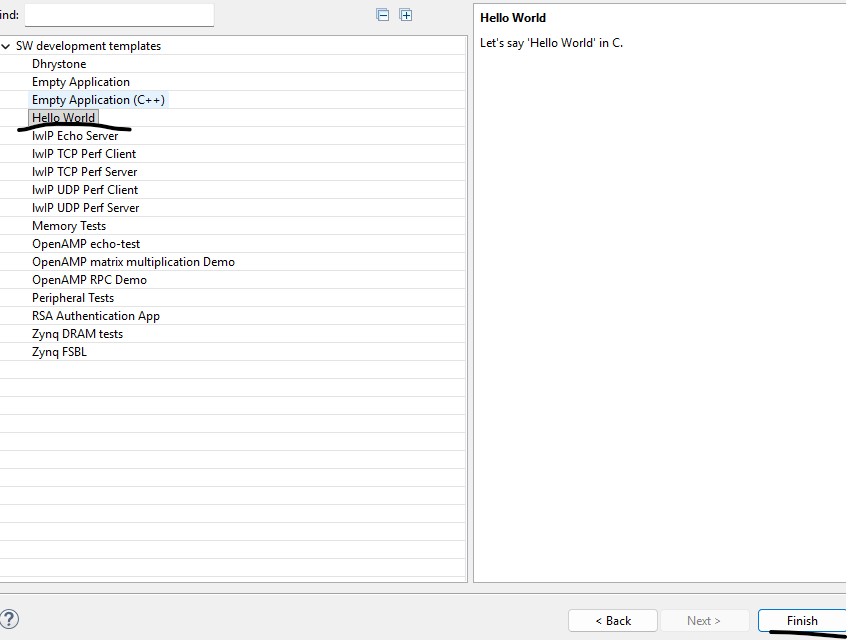The height and width of the screenshot is (640, 848).
Task: Select the RSA Authentication App template
Action: [96, 316]
